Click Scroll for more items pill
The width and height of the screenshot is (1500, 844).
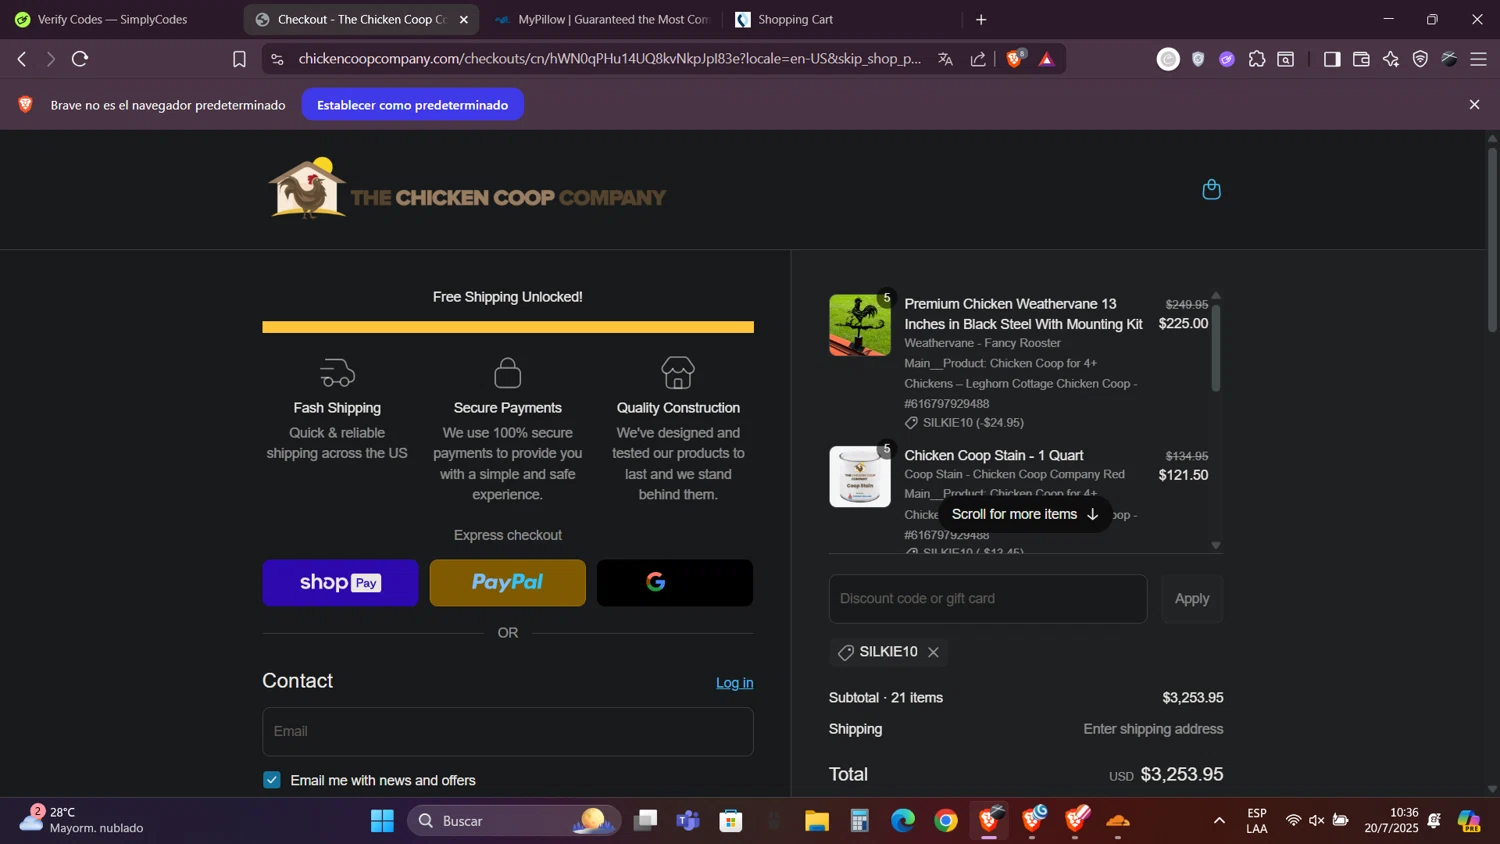tap(1025, 514)
